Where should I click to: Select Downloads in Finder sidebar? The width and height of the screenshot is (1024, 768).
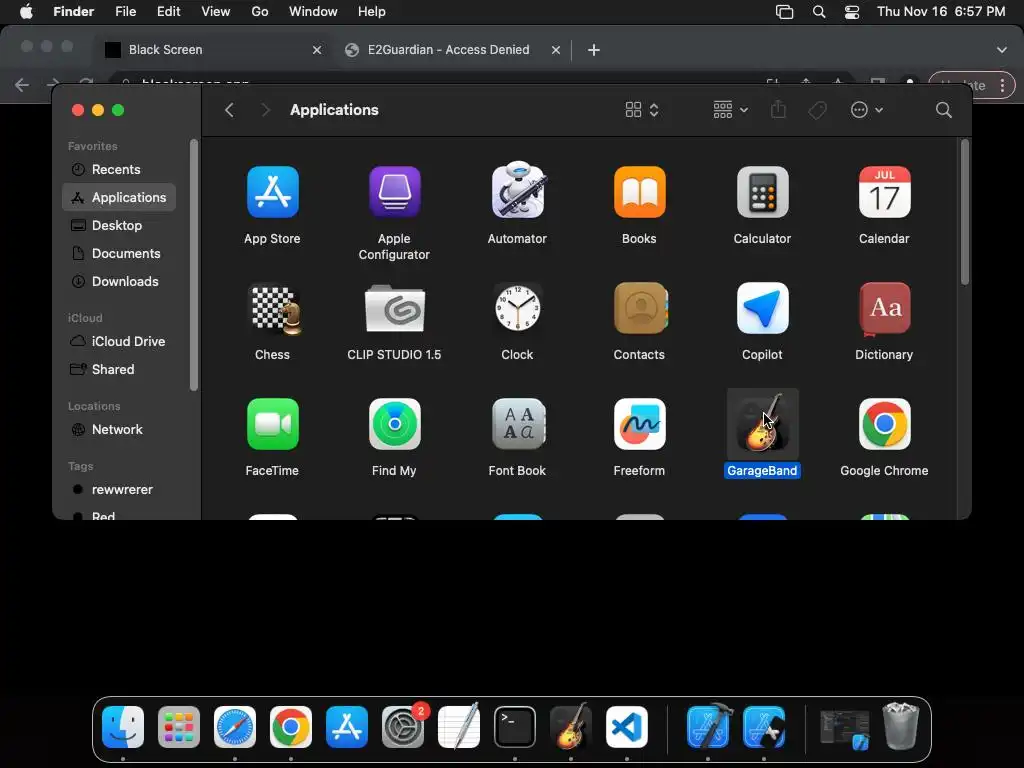tap(119, 281)
